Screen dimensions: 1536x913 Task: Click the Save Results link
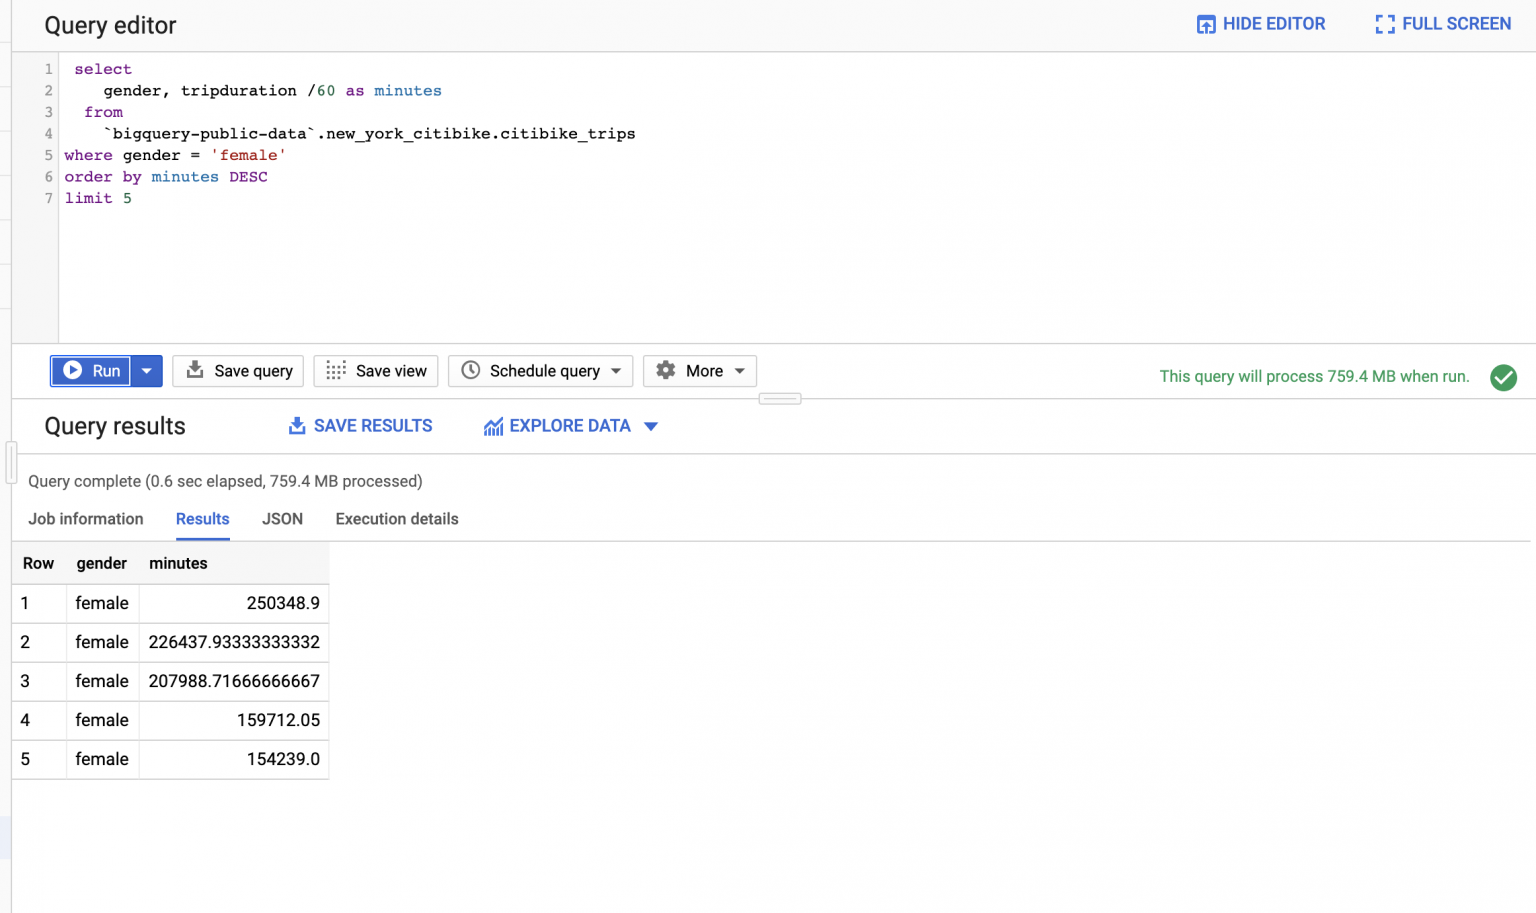[372, 425]
